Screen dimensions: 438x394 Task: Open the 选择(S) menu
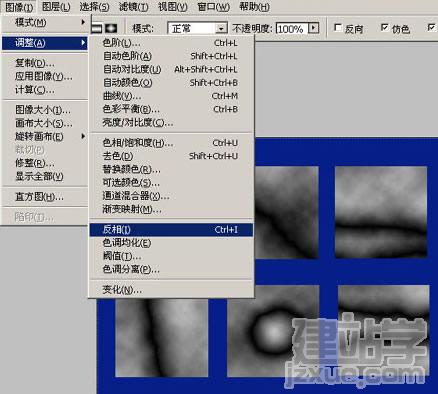[94, 7]
